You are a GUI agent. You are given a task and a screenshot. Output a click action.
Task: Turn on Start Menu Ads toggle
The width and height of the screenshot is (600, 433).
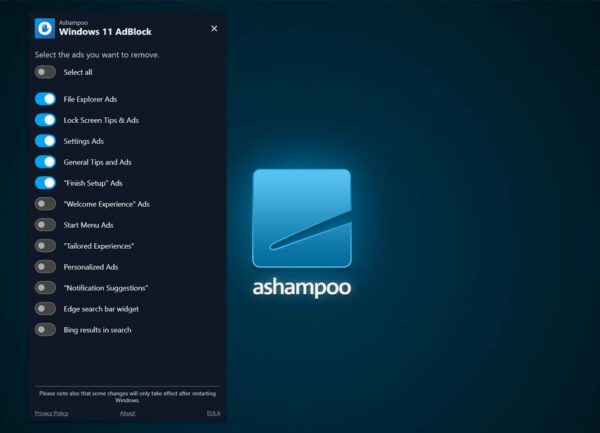point(45,225)
